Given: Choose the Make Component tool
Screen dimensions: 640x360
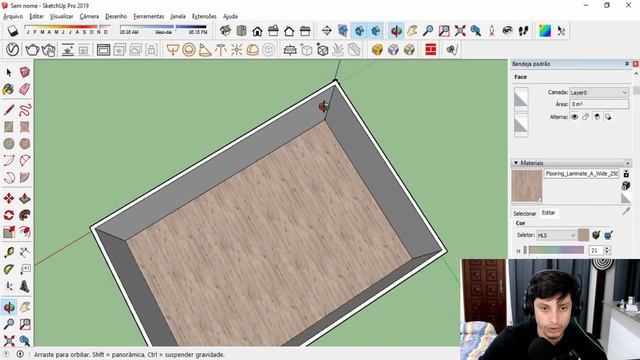Looking at the screenshot, I should (25, 73).
